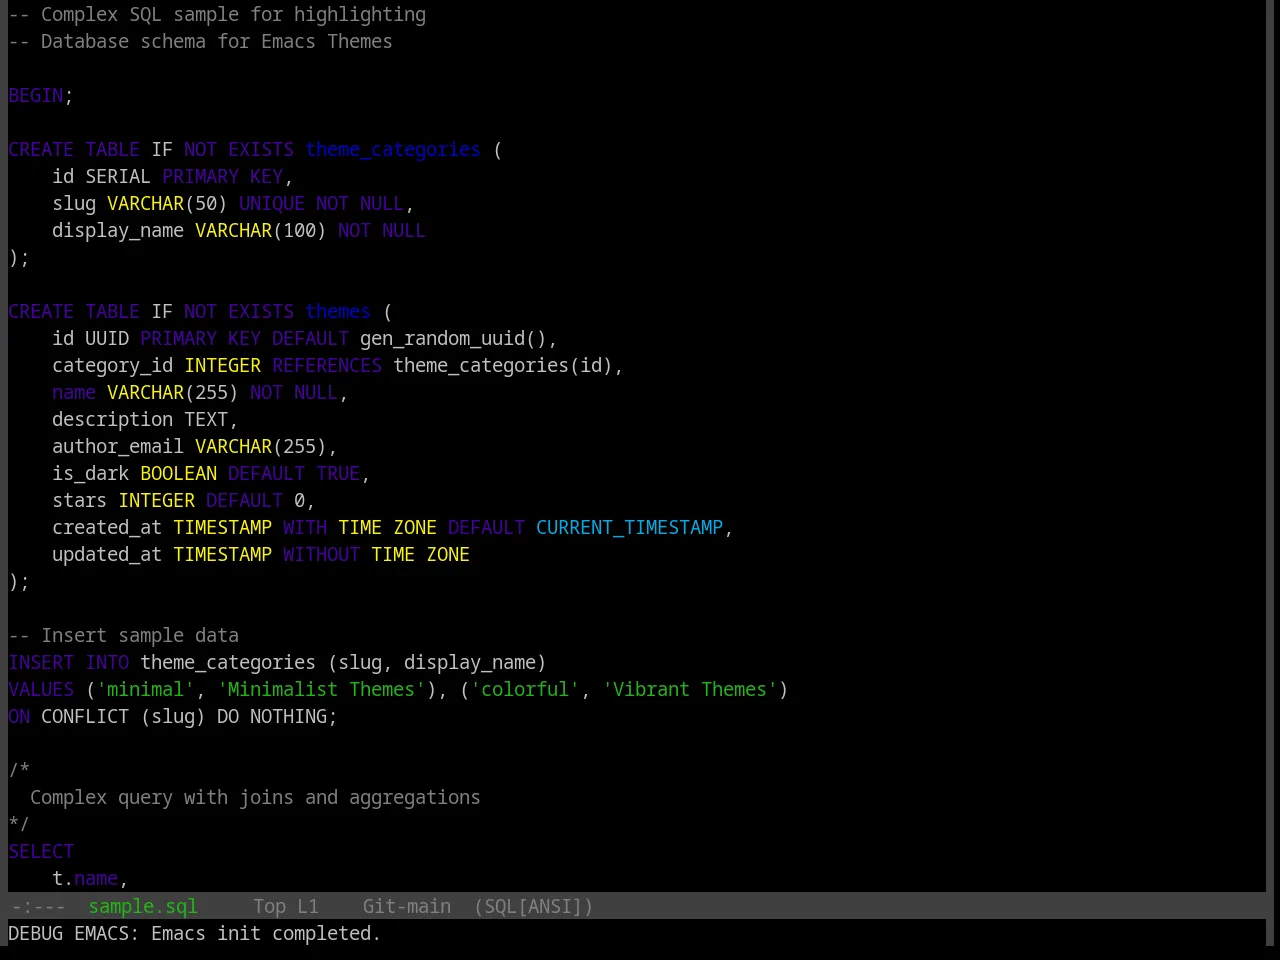The width and height of the screenshot is (1280, 960).
Task: Click the 'minimal' string literal
Action: click(x=146, y=689)
